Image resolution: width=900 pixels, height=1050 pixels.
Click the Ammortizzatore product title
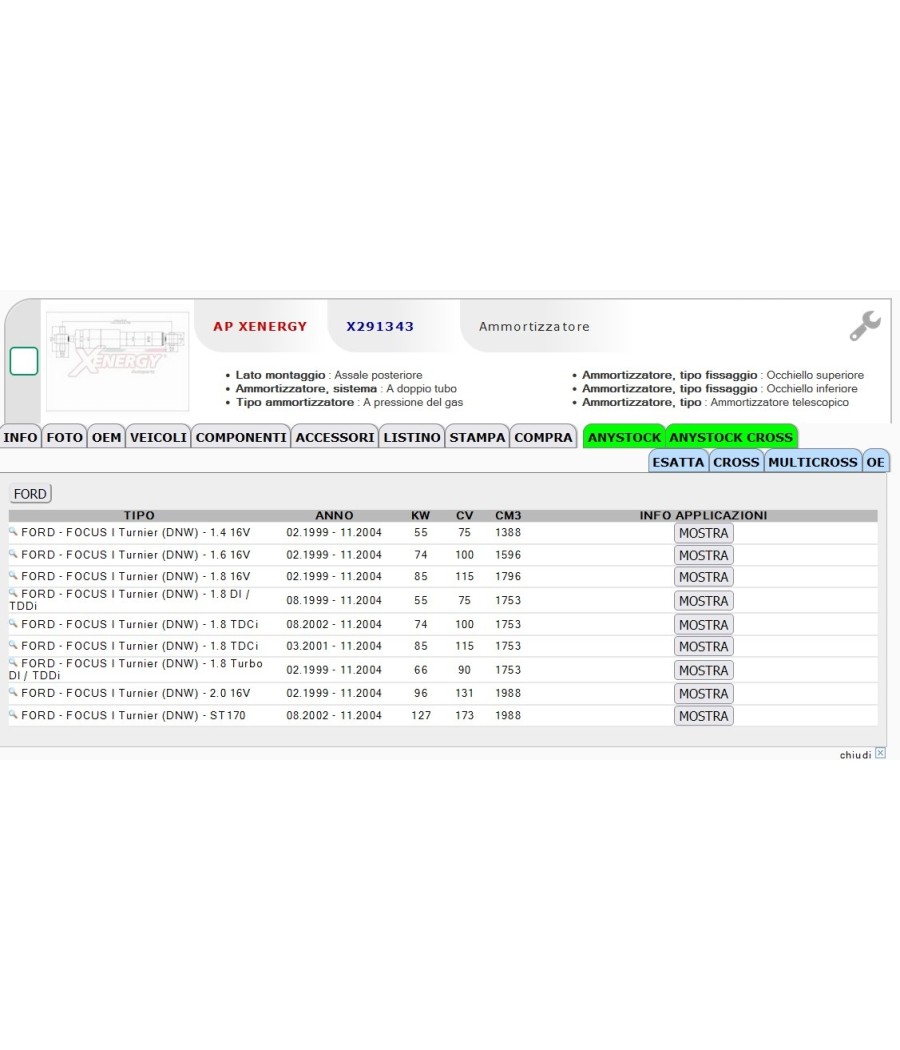(x=534, y=327)
